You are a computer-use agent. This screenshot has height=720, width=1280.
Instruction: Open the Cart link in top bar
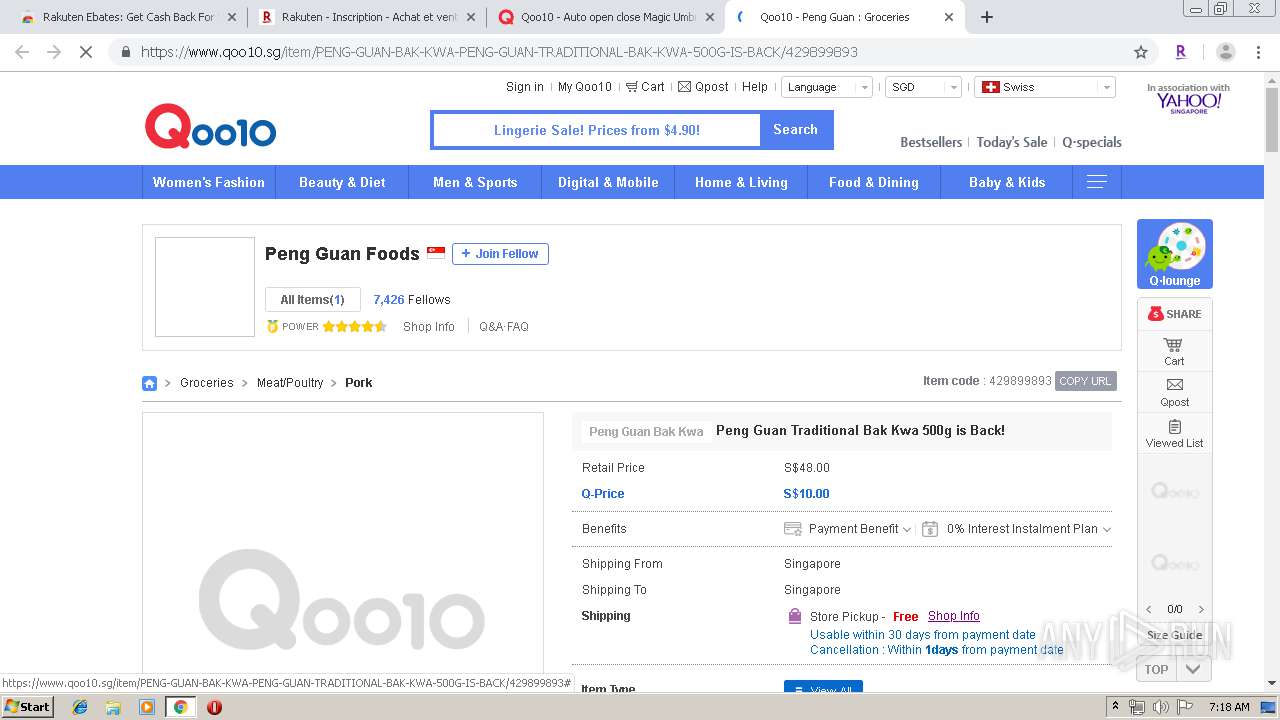pyautogui.click(x=645, y=87)
